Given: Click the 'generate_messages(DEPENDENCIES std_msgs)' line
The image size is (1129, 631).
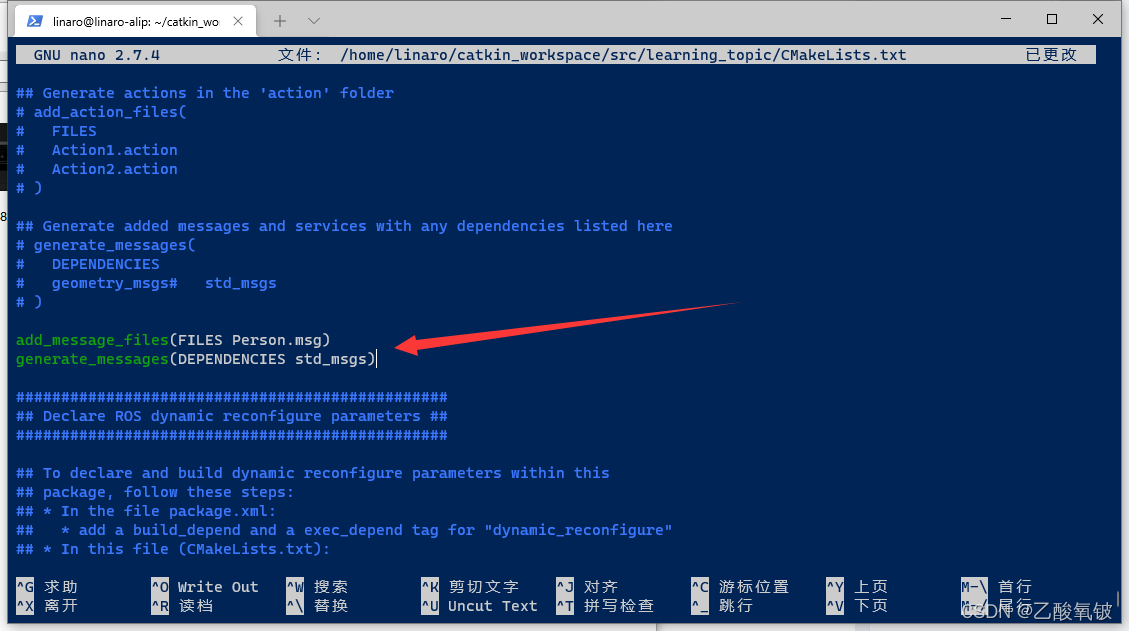Looking at the screenshot, I should 196,359.
